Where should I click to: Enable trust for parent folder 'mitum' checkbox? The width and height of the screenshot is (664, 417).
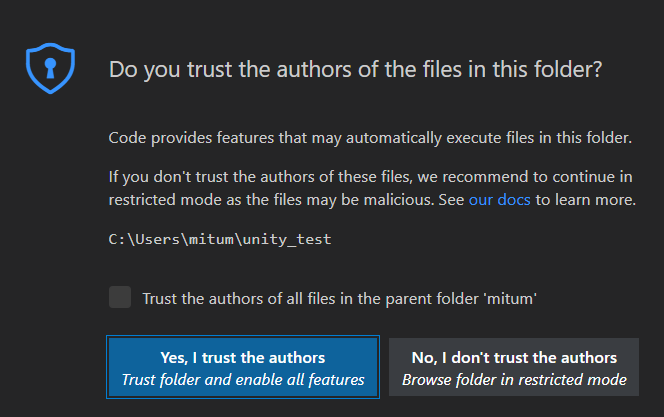[120, 297]
